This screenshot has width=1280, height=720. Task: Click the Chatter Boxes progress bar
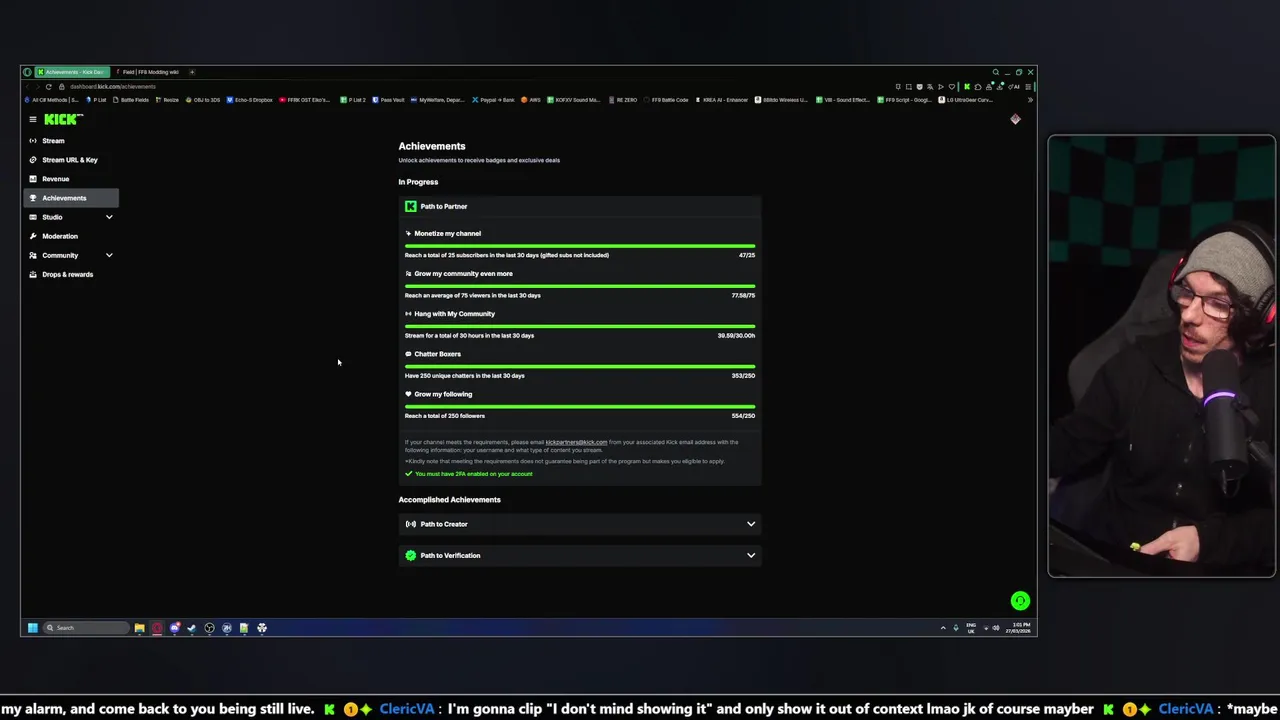(x=580, y=366)
